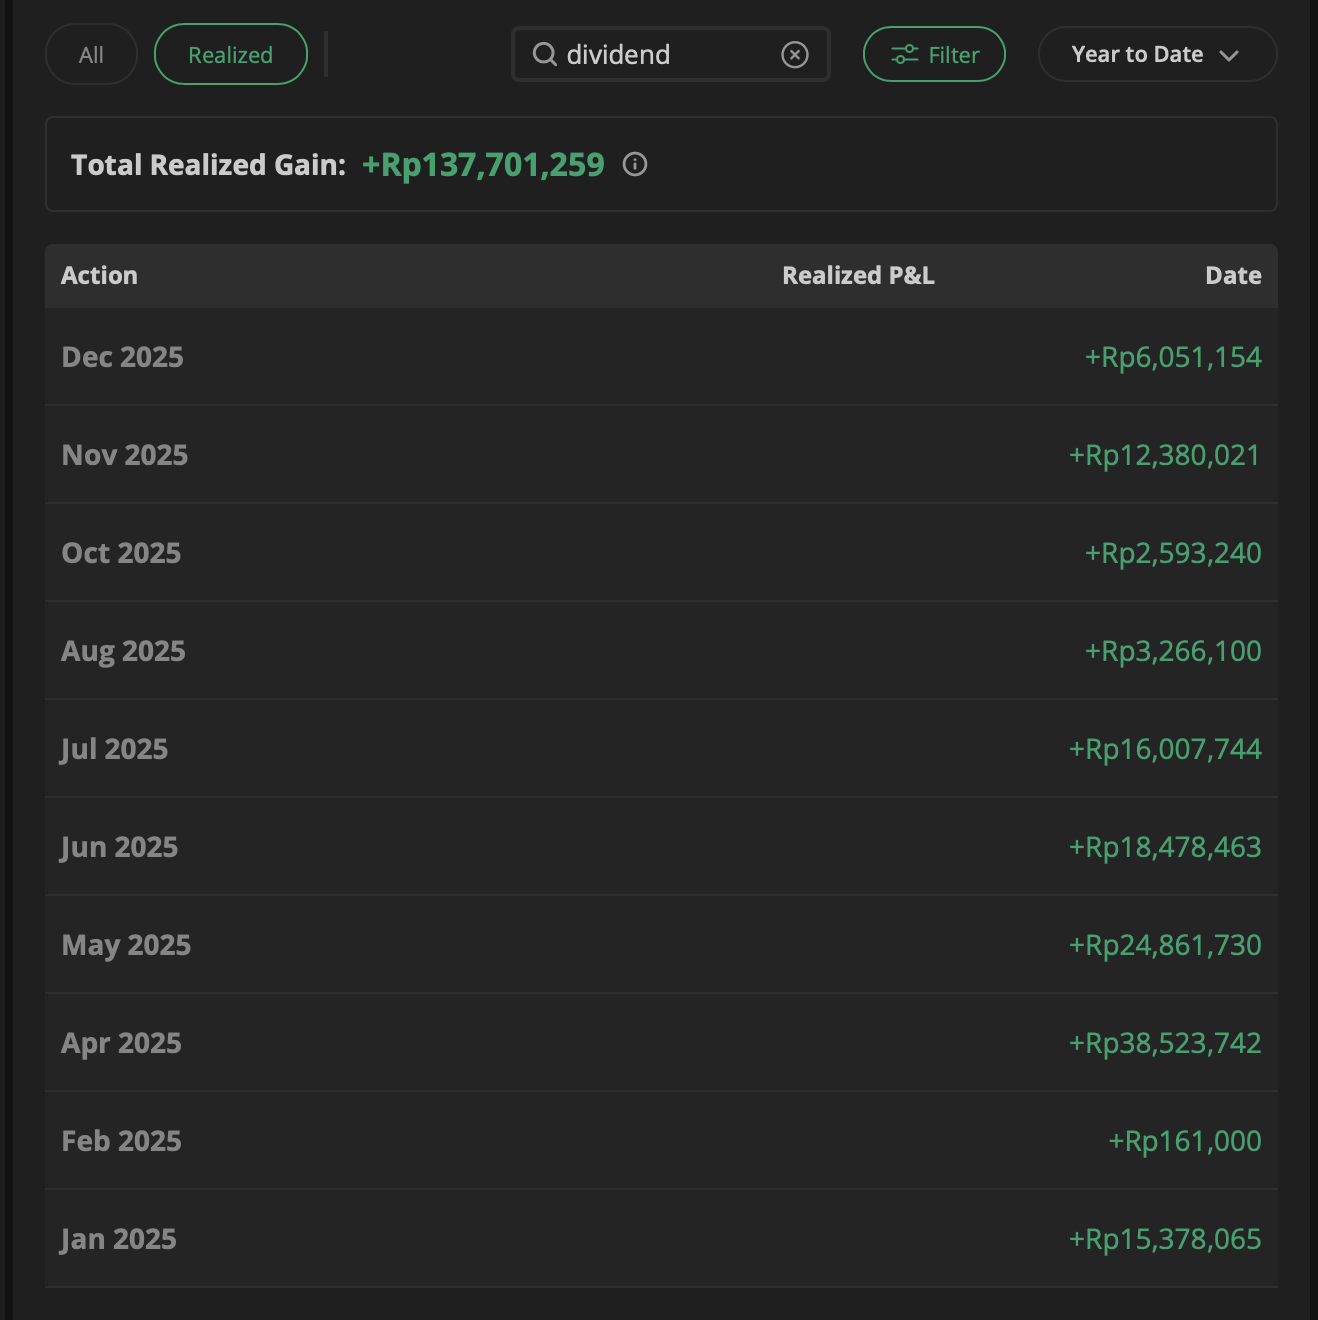Screen dimensions: 1318x1320
Task: Switch to the All tab
Action: [x=91, y=55]
